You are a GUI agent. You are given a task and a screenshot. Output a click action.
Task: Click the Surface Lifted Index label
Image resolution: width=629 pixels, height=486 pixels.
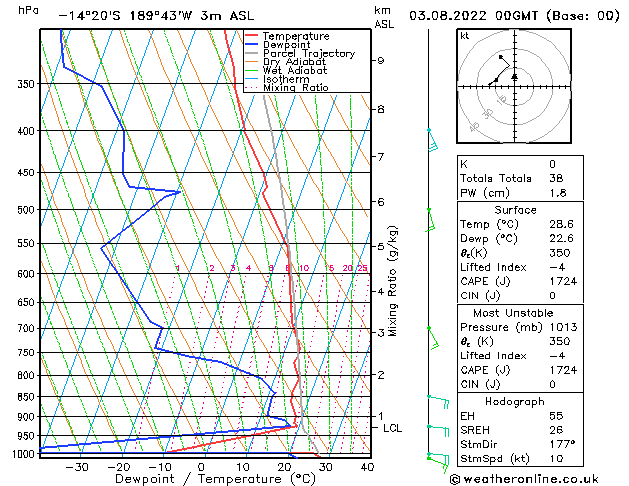point(493,267)
